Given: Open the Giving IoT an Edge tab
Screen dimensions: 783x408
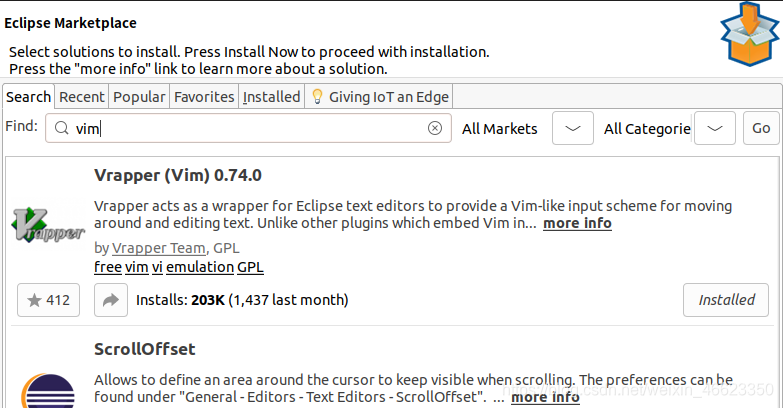Looking at the screenshot, I should pyautogui.click(x=380, y=97).
